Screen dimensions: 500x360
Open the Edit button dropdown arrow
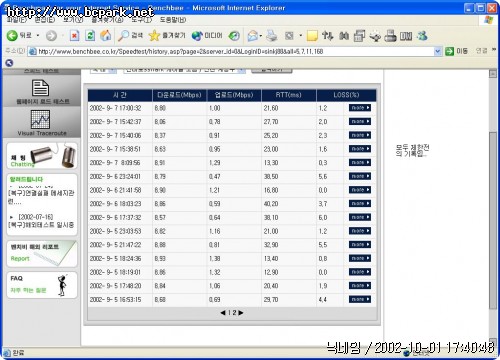[x=300, y=35]
